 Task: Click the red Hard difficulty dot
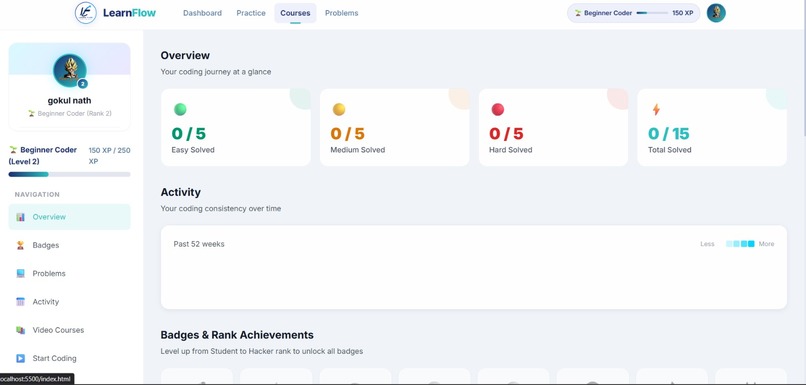pos(498,109)
